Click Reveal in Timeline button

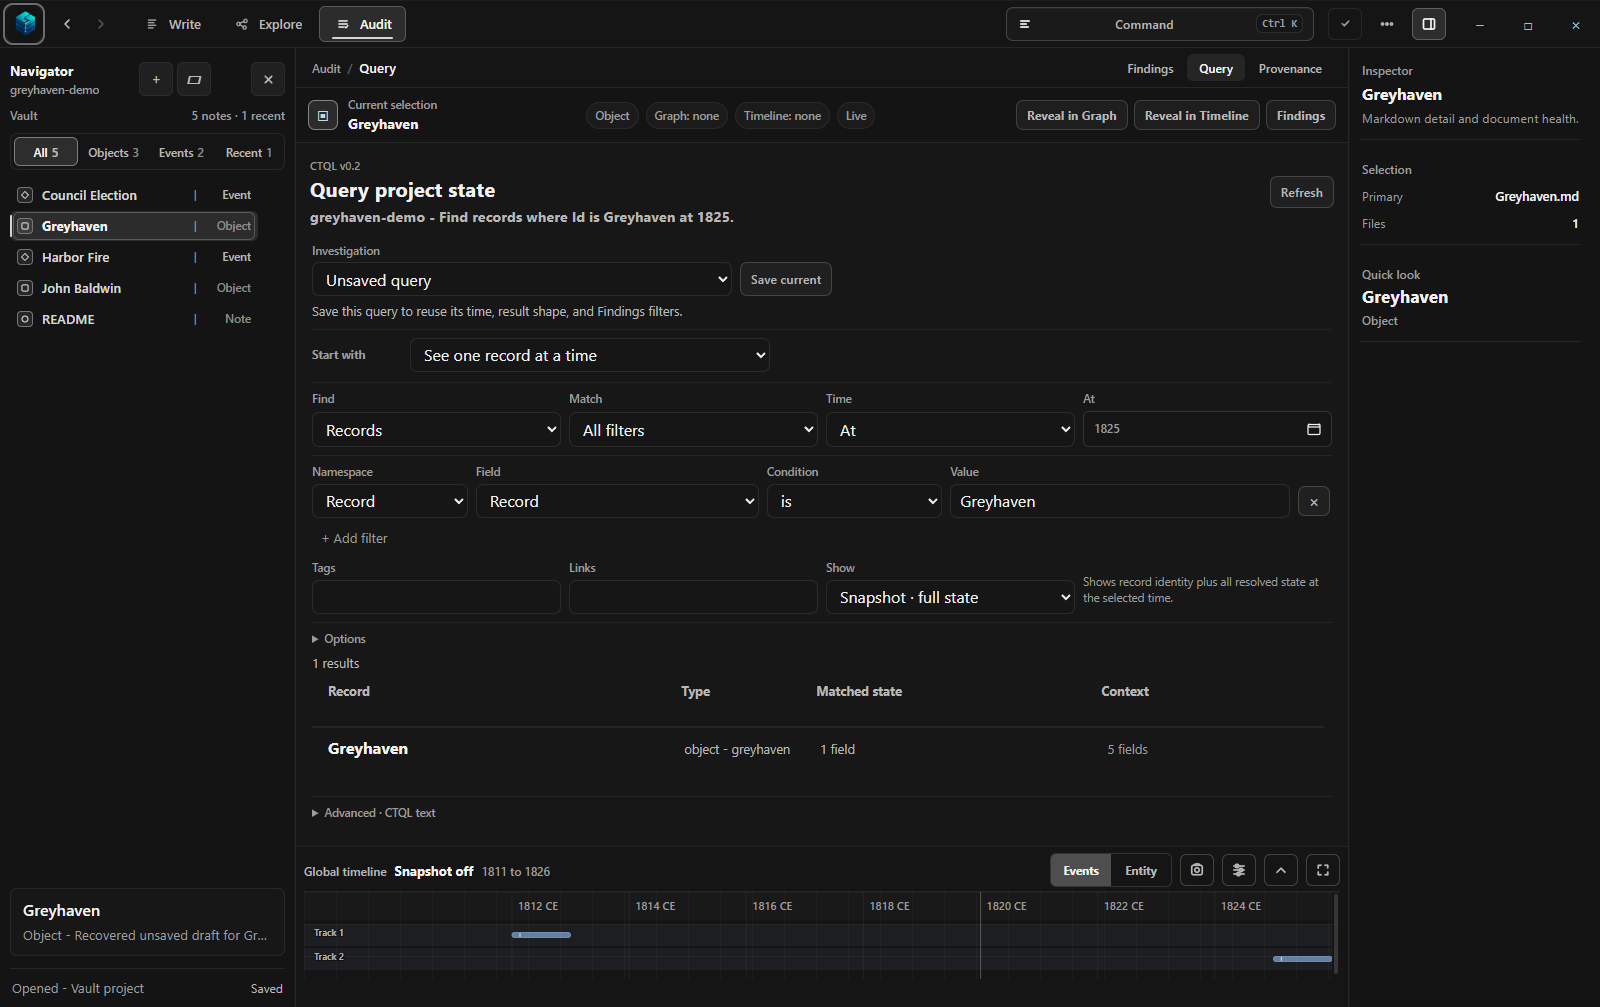coord(1197,116)
